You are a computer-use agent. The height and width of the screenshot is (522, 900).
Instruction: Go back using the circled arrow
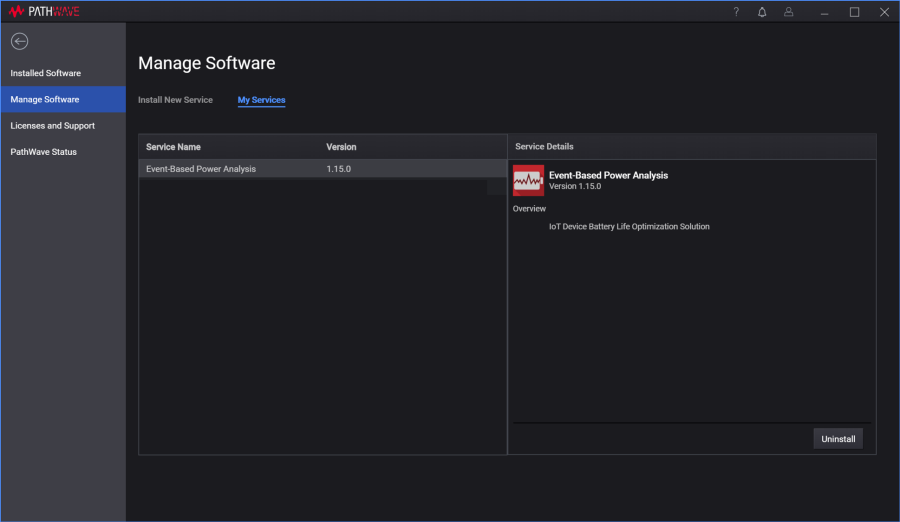click(x=19, y=41)
